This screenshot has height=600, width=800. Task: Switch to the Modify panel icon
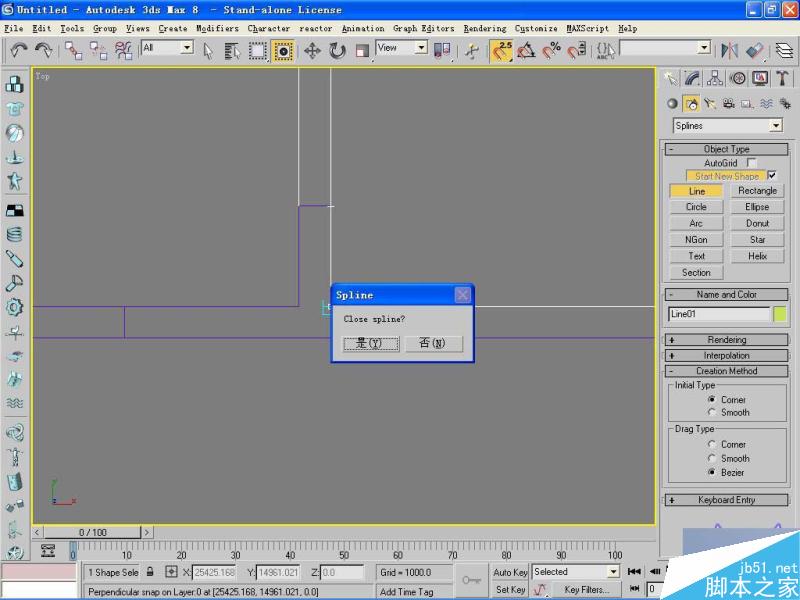(x=691, y=78)
